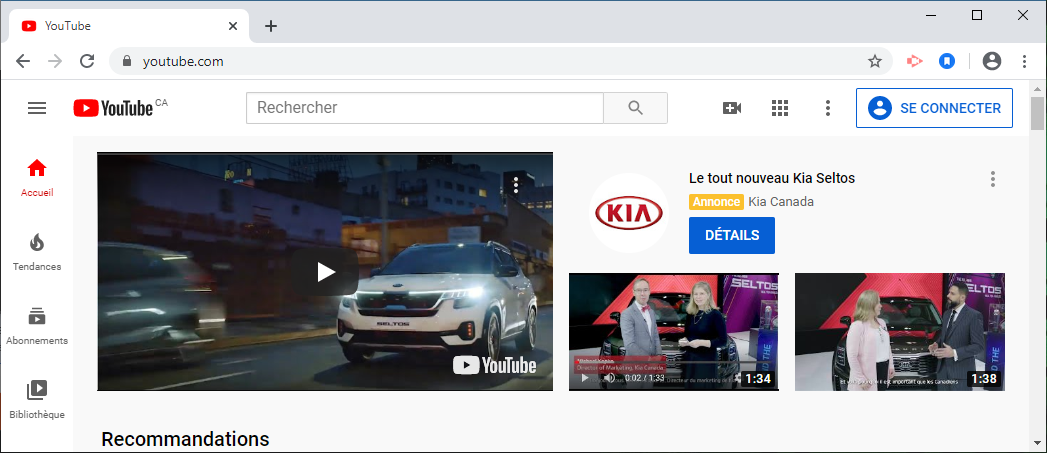Reload the page

[87, 61]
